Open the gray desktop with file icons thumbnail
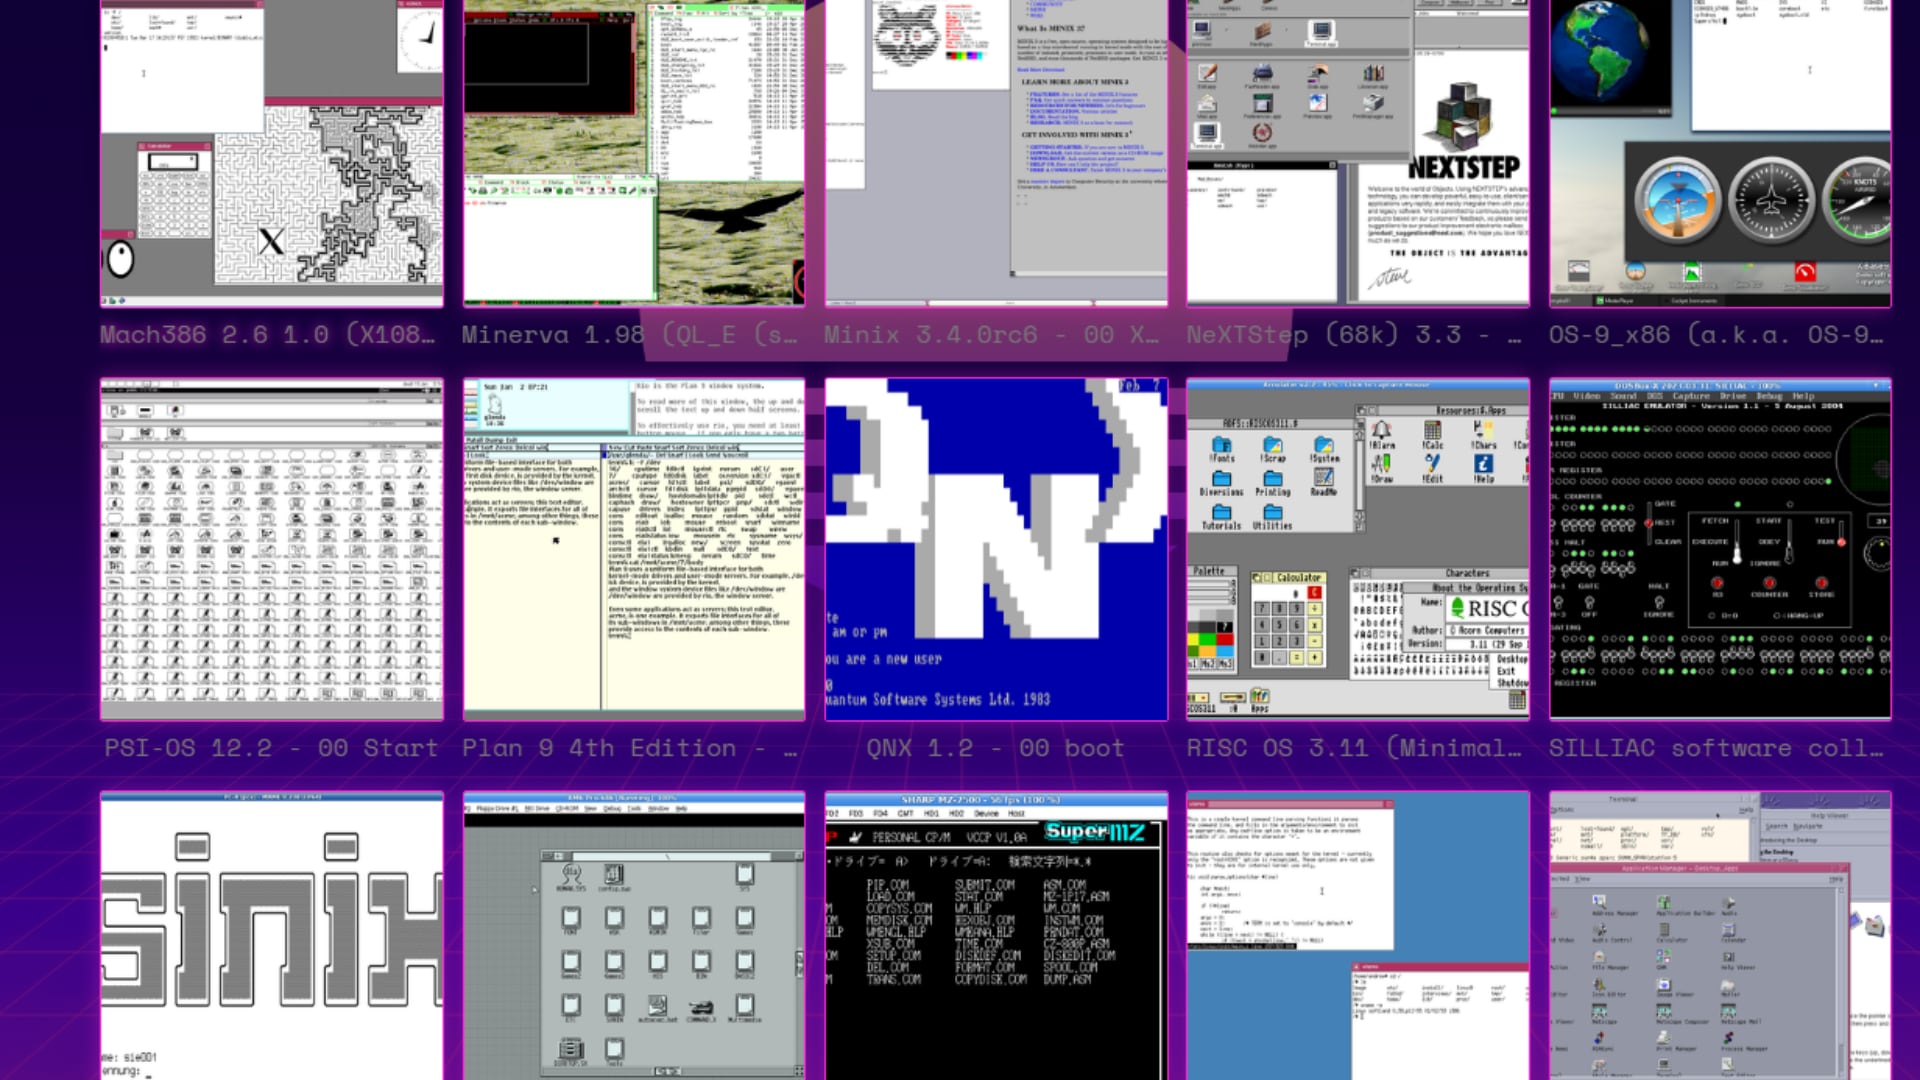The image size is (1920, 1080). coord(634,936)
